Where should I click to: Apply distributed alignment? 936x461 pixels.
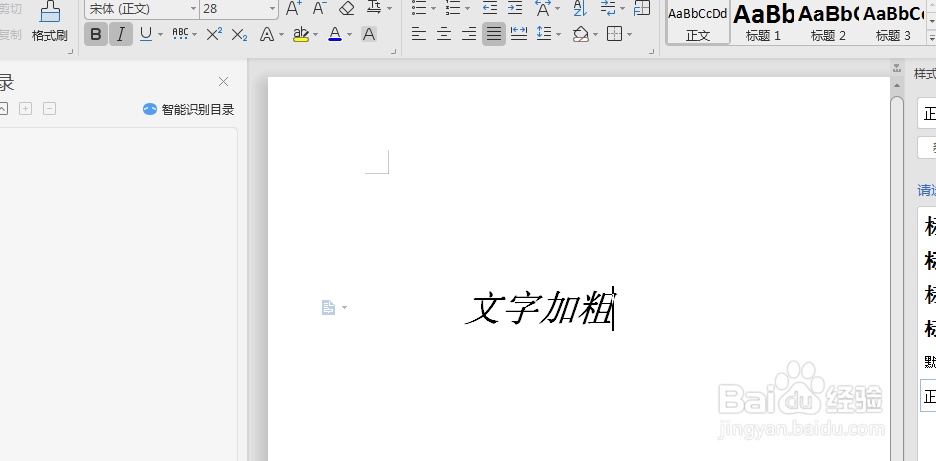click(519, 35)
